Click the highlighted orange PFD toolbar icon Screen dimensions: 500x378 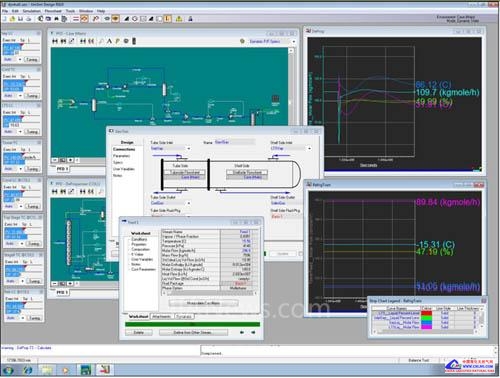click(84, 19)
